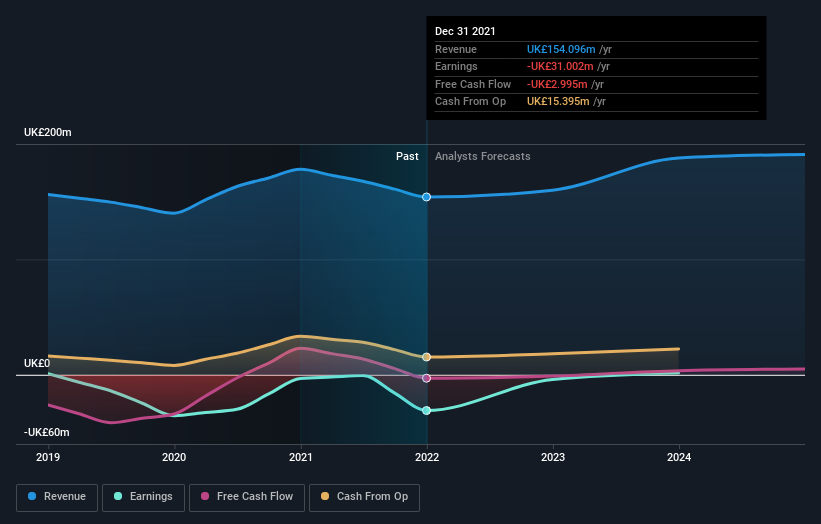The image size is (821, 524).
Task: Toggle the Free Cash Flow legend series
Action: [x=247, y=497]
